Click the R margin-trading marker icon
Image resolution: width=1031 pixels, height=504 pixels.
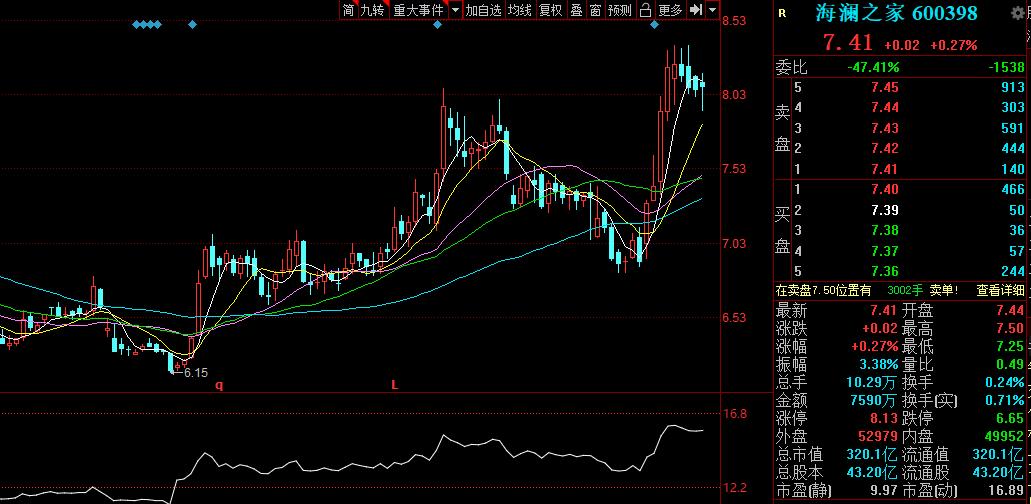click(781, 14)
